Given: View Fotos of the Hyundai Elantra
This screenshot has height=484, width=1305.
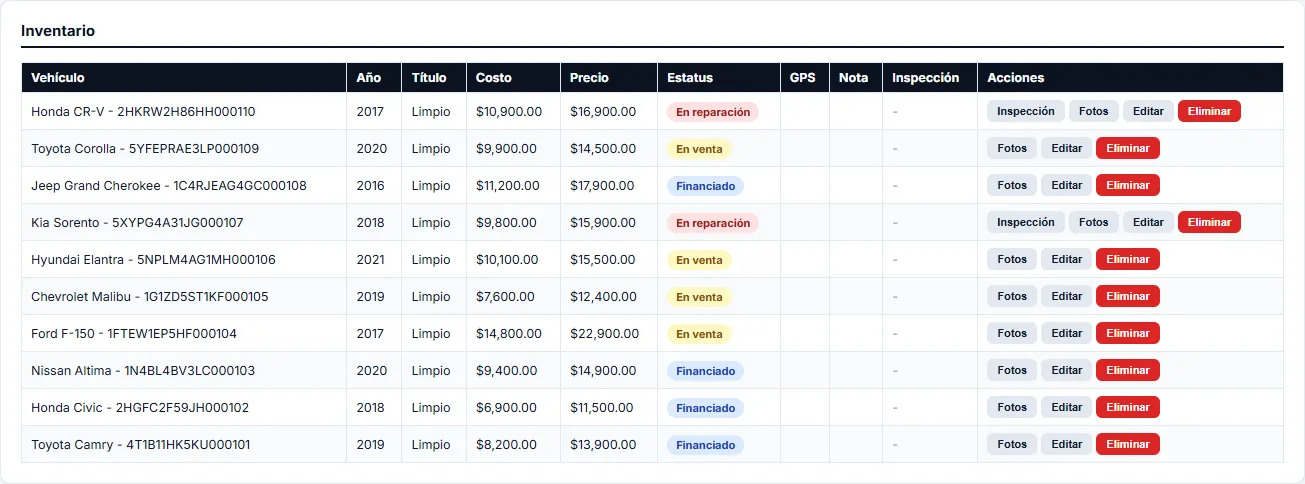Looking at the screenshot, I should pyautogui.click(x=1012, y=259).
